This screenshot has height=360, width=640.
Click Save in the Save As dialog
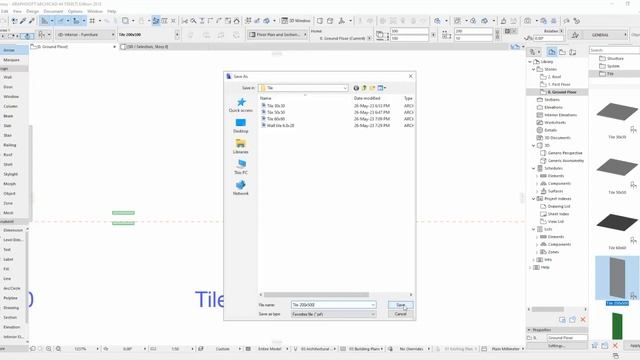tap(400, 305)
